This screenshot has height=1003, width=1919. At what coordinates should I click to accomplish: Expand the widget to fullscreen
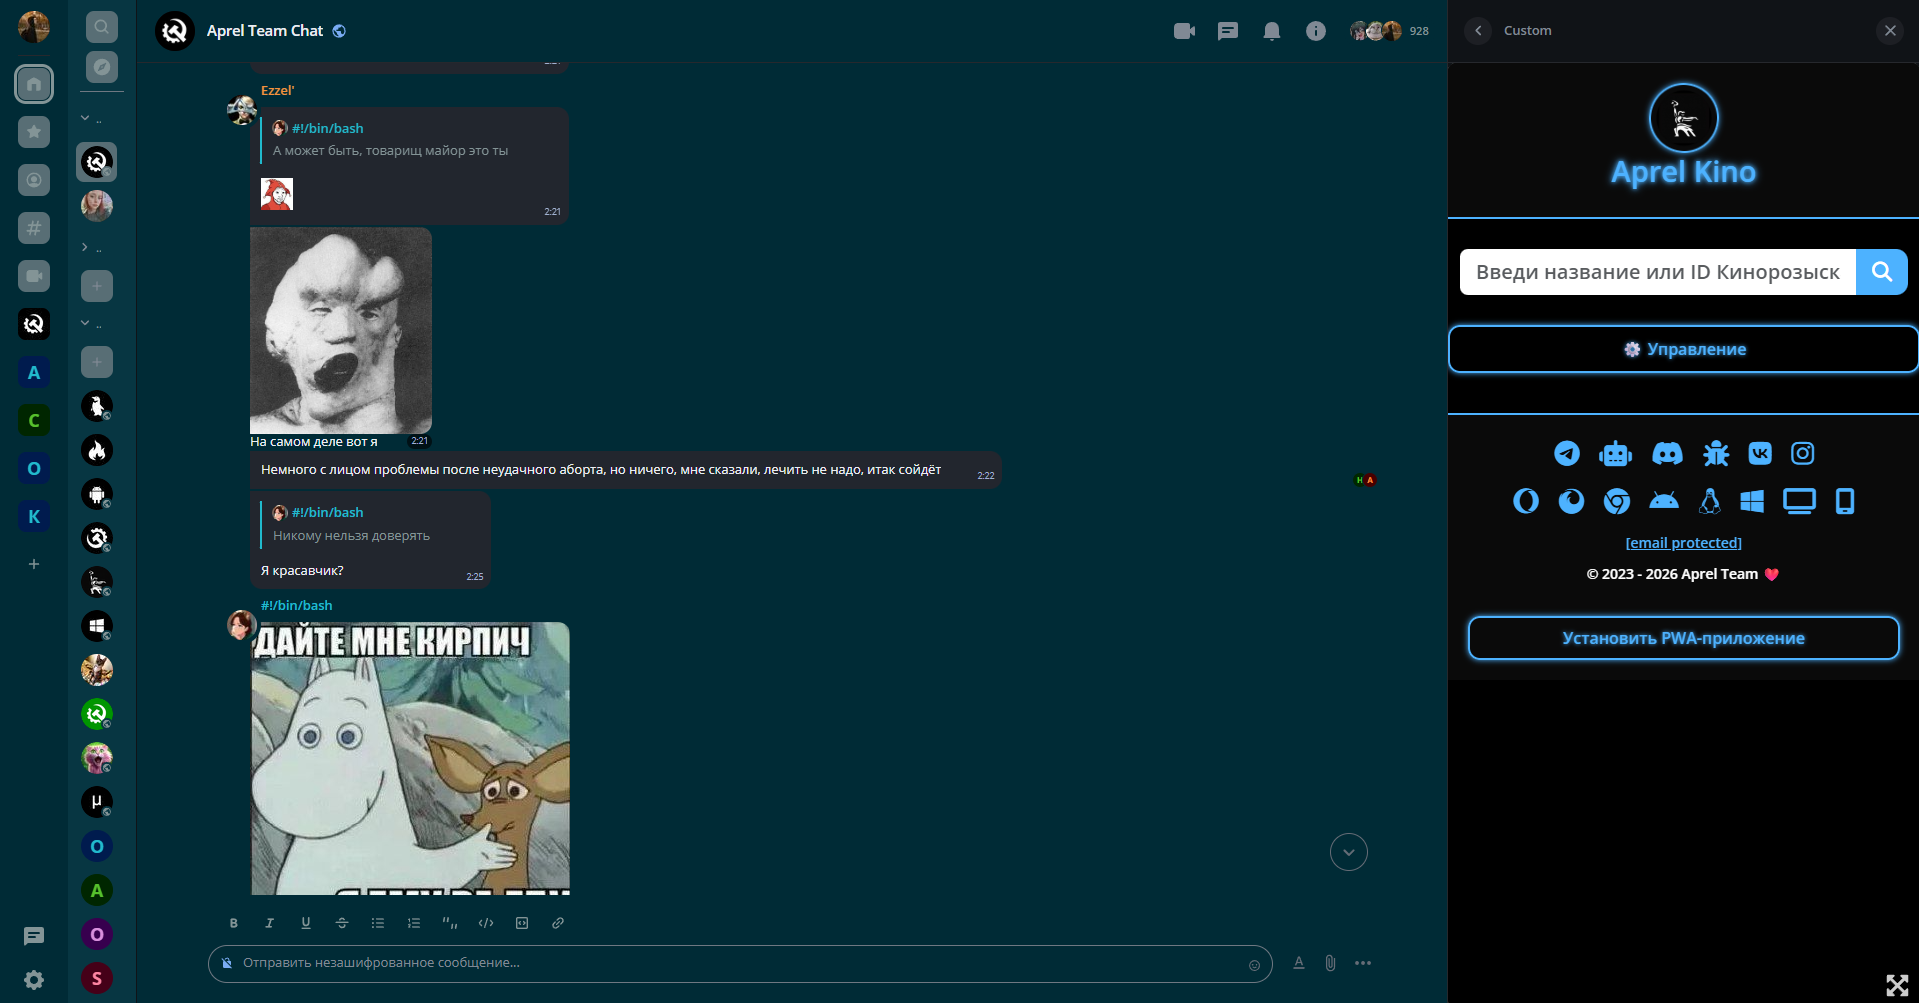coord(1897,985)
